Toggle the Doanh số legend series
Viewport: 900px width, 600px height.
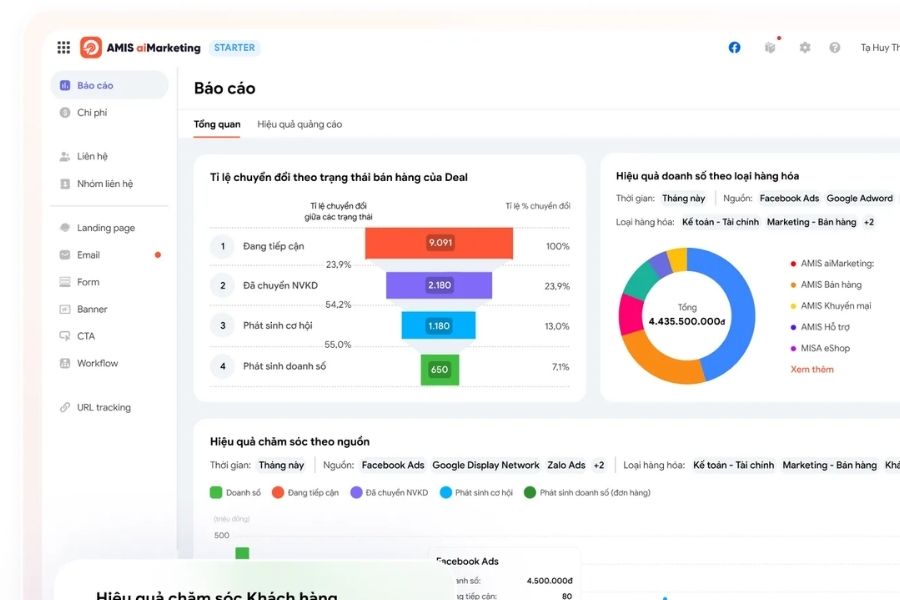235,493
